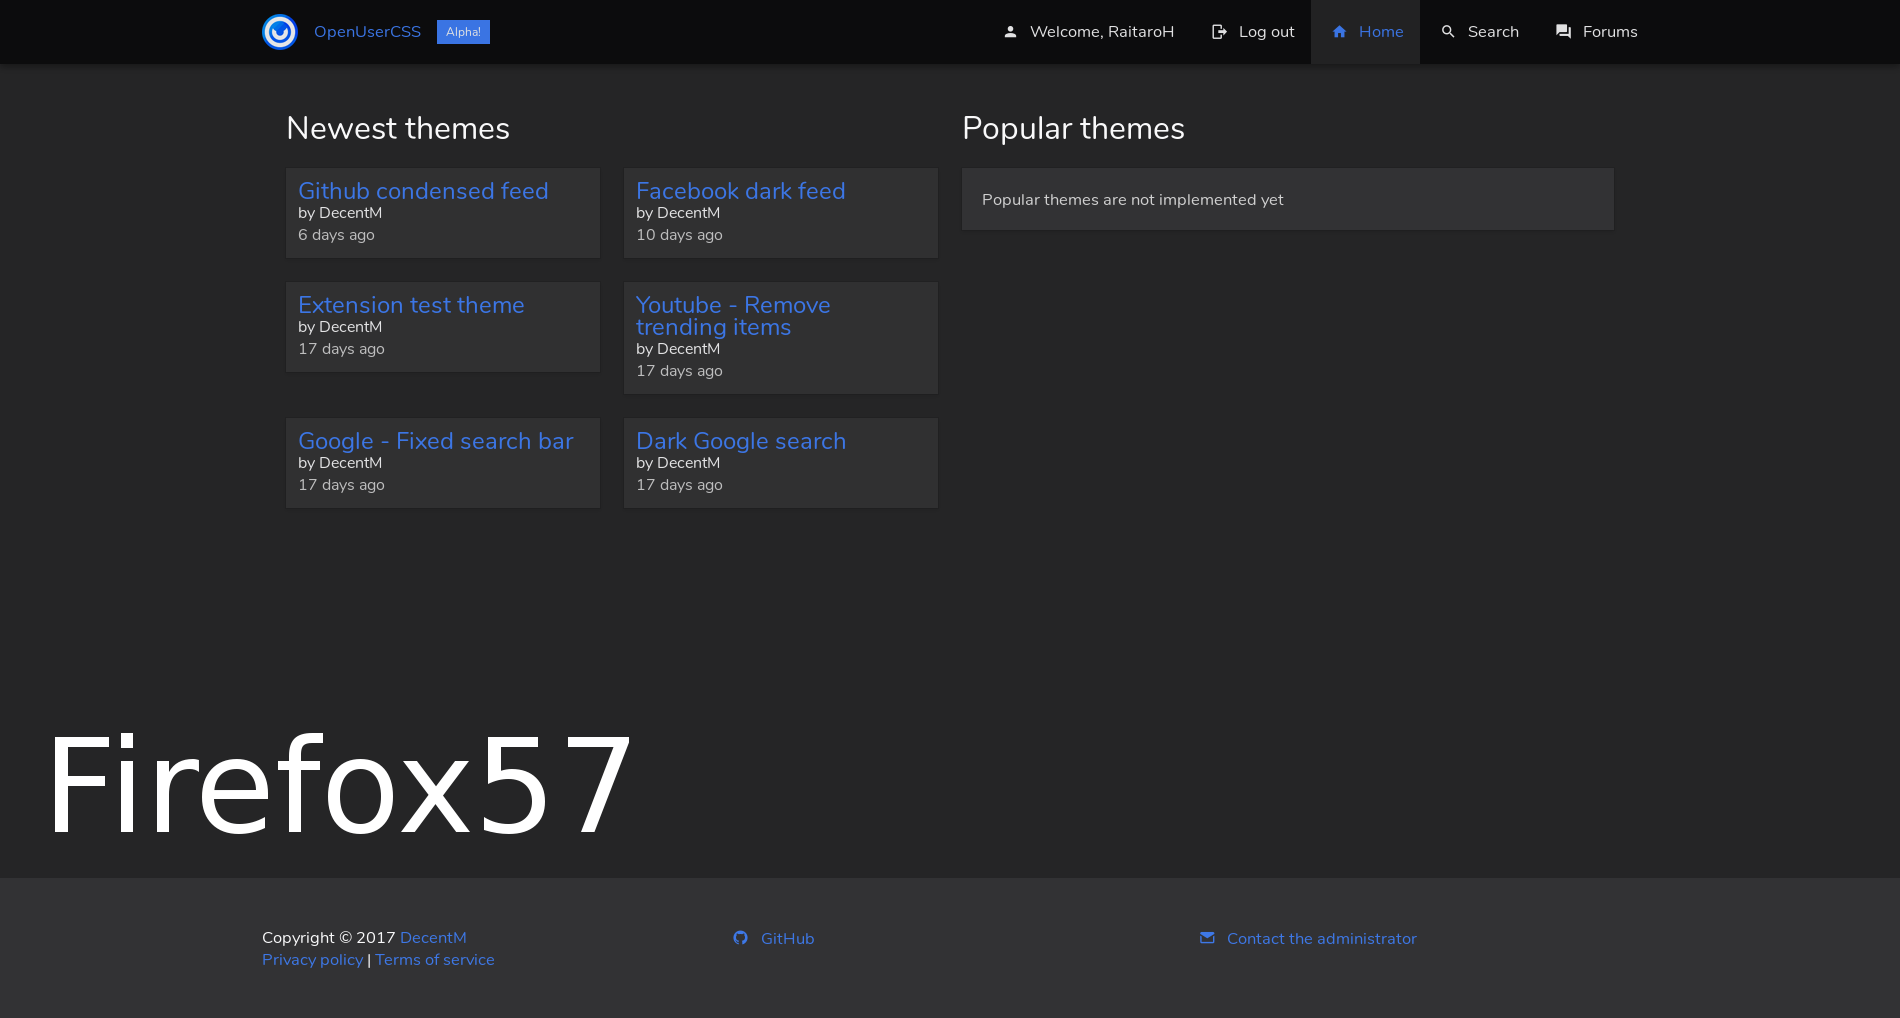Click "by DecentM" under Dark Google search

[678, 463]
